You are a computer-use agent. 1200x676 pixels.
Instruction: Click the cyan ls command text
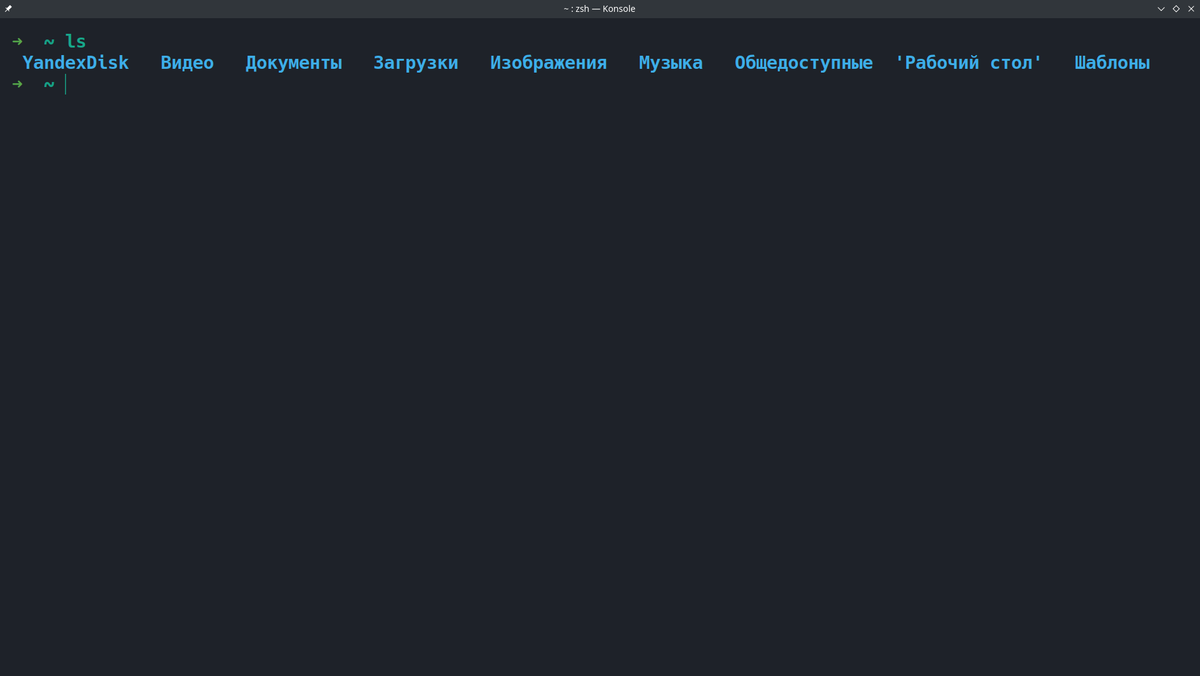pyautogui.click(x=75, y=40)
